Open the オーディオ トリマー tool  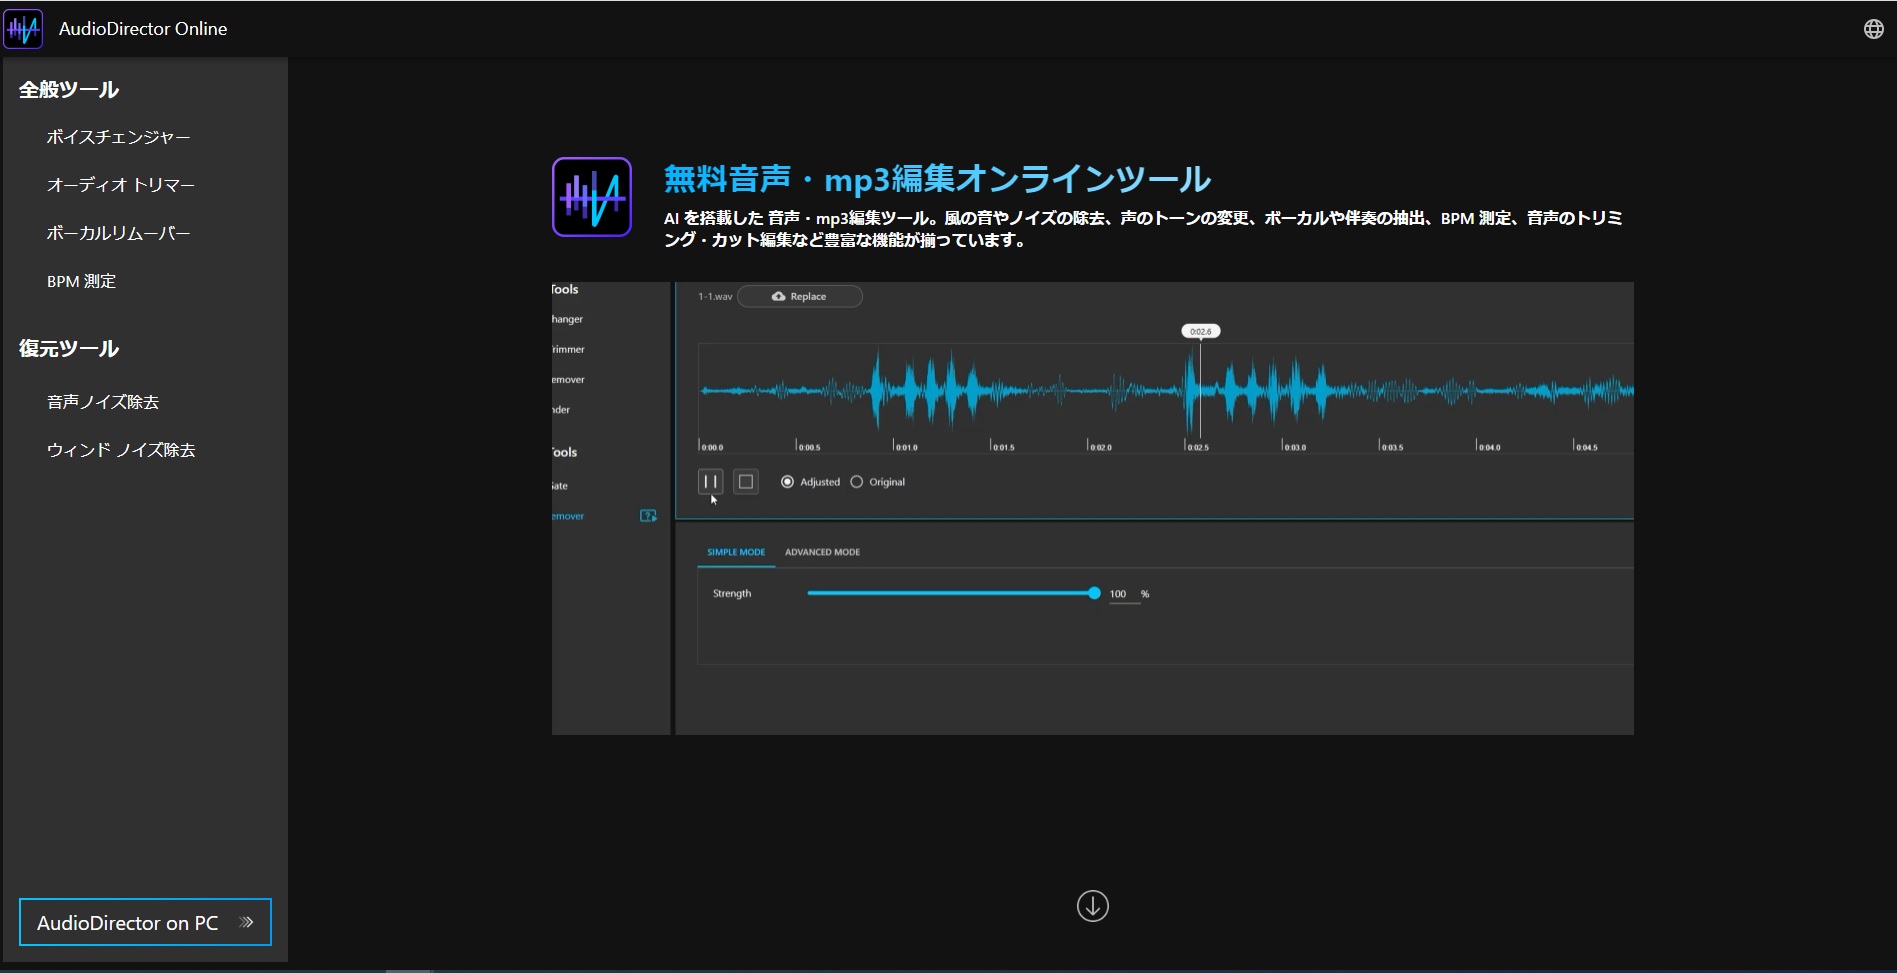point(123,184)
